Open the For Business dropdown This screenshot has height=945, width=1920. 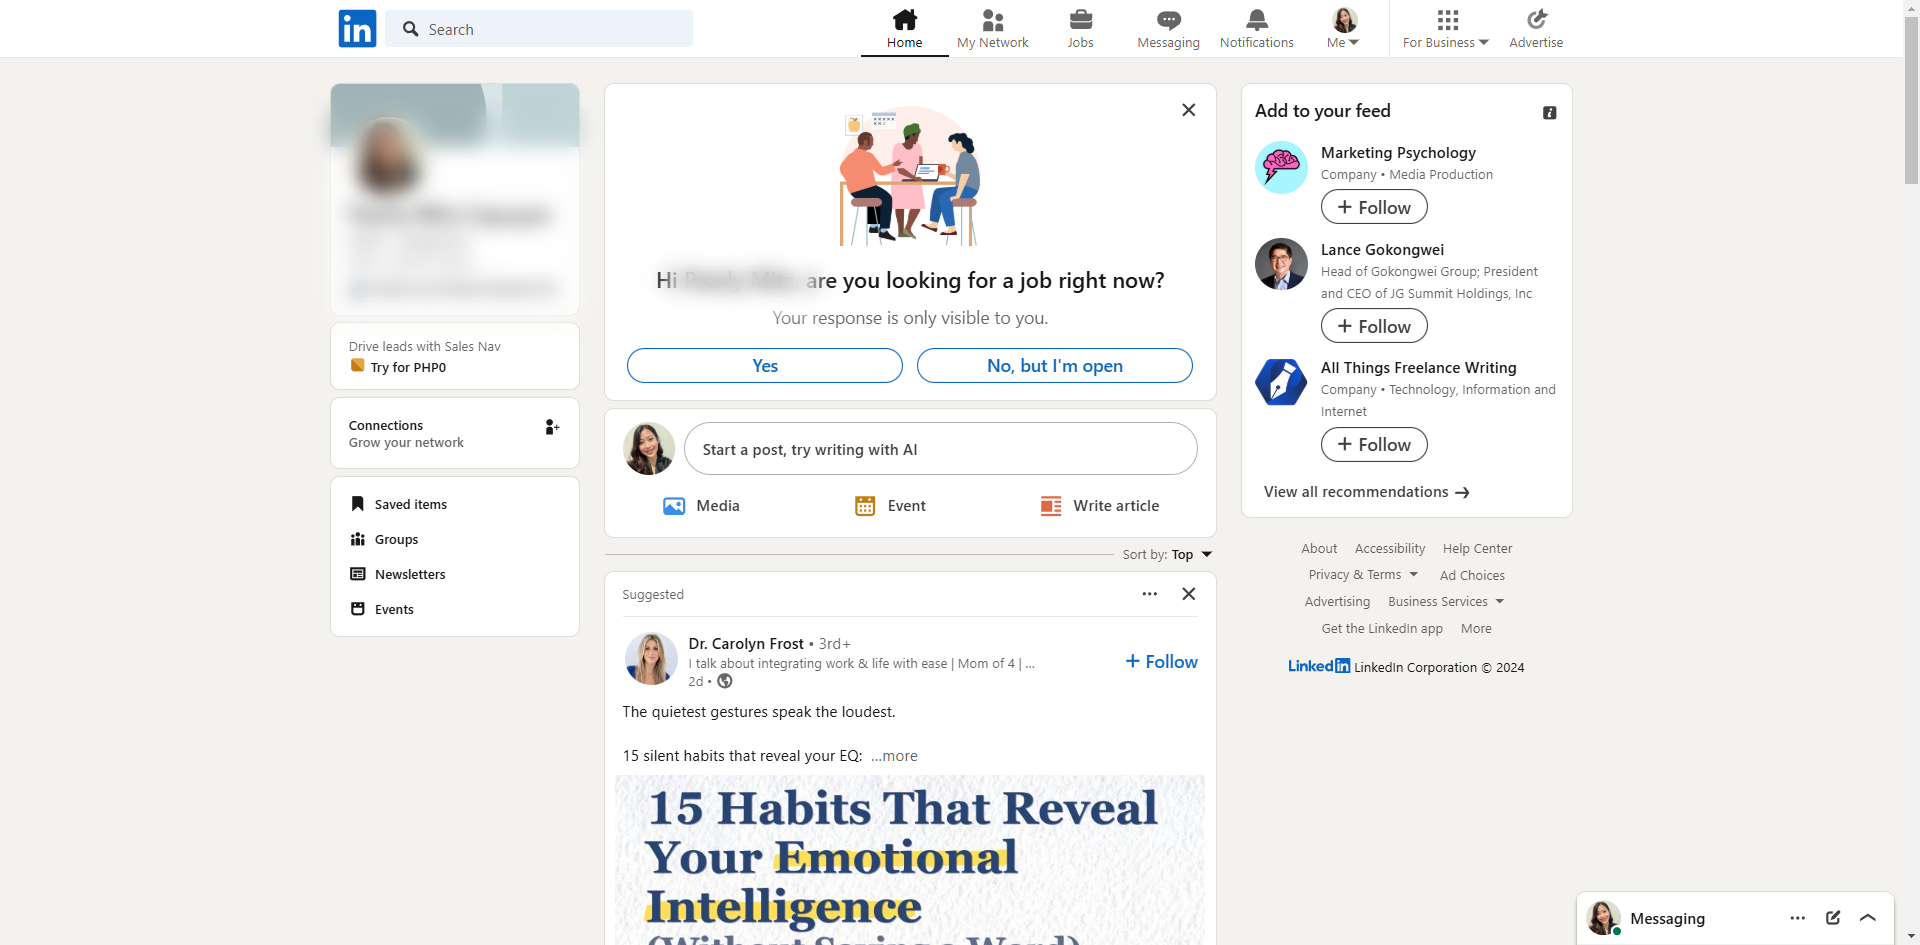click(x=1446, y=28)
